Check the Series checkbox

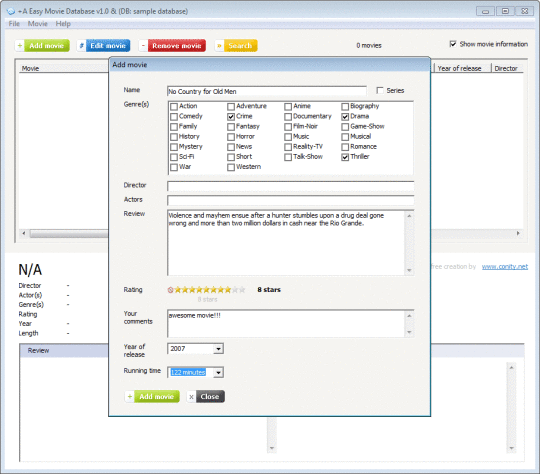click(x=380, y=90)
